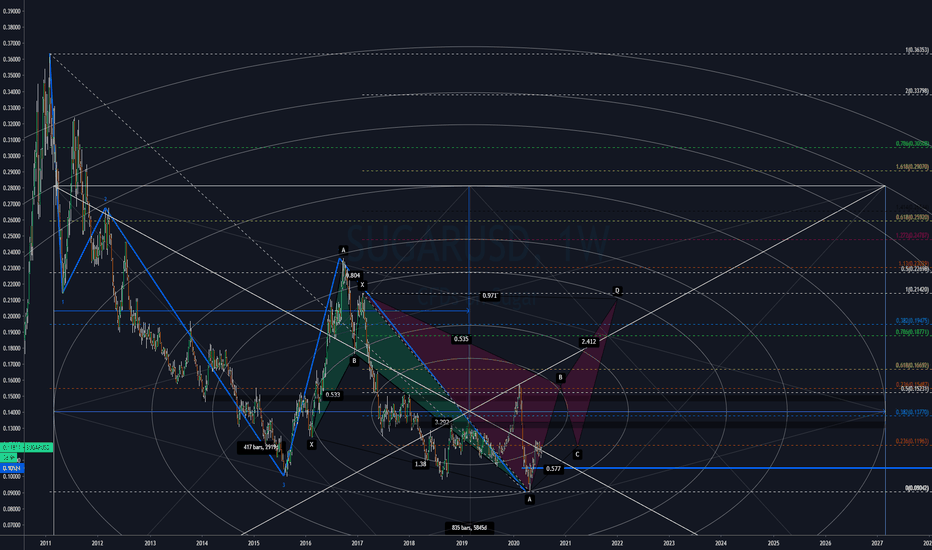Click the 1.272(0.24787) Fibonacci level label
The height and width of the screenshot is (550, 932).
tap(912, 236)
